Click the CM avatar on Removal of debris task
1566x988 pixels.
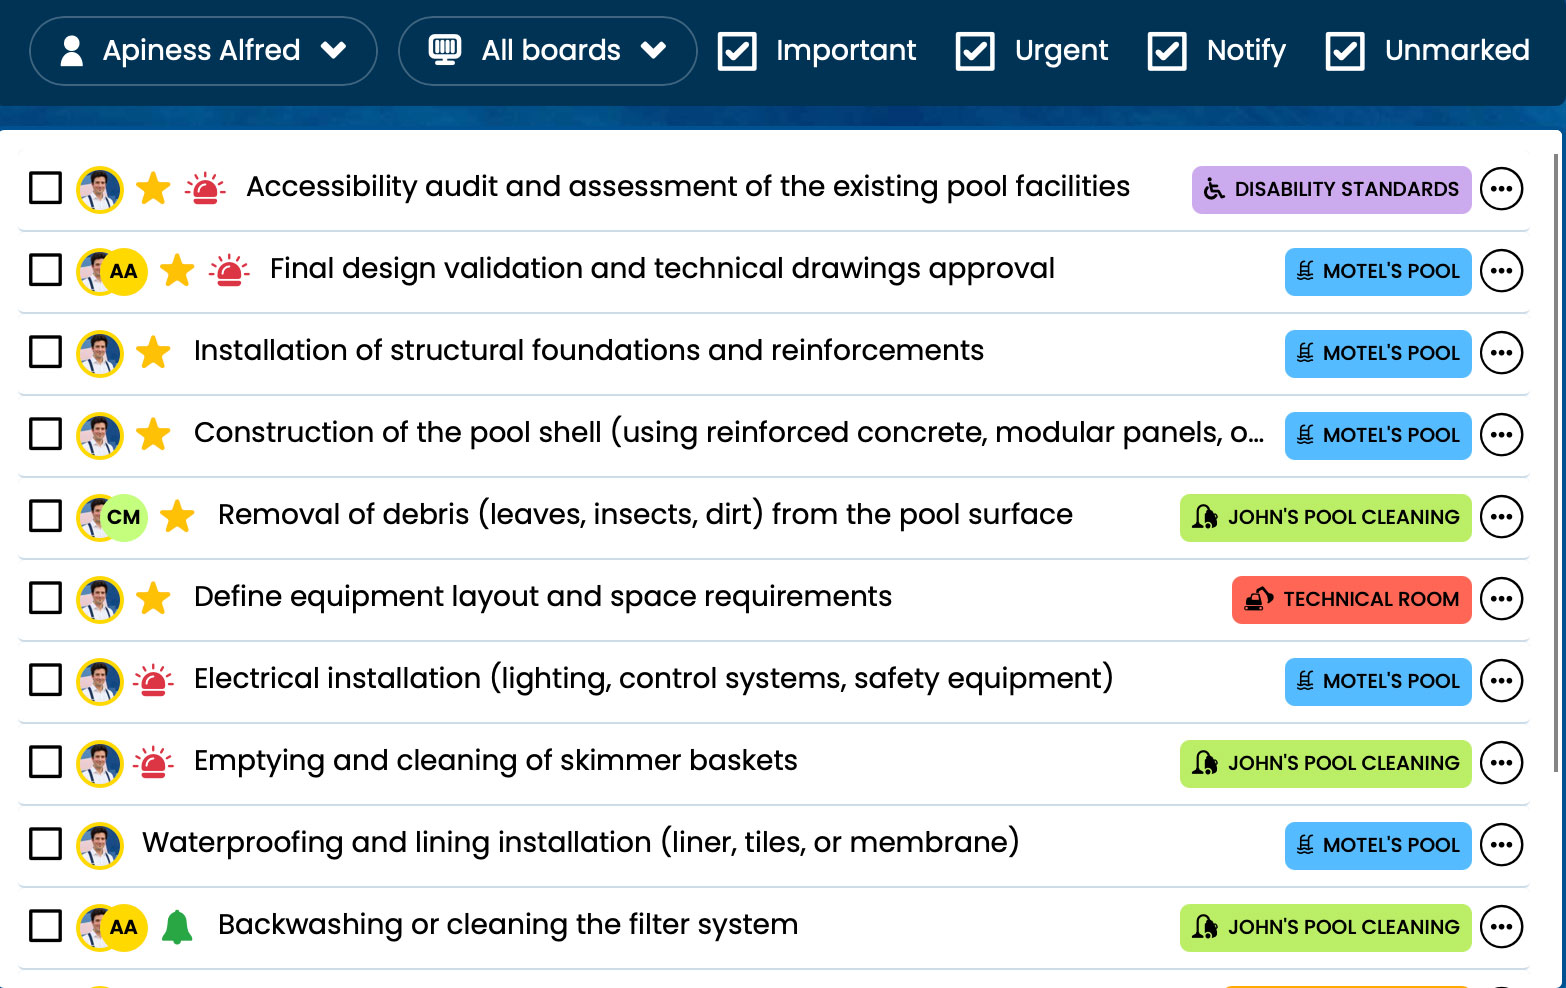tap(124, 517)
